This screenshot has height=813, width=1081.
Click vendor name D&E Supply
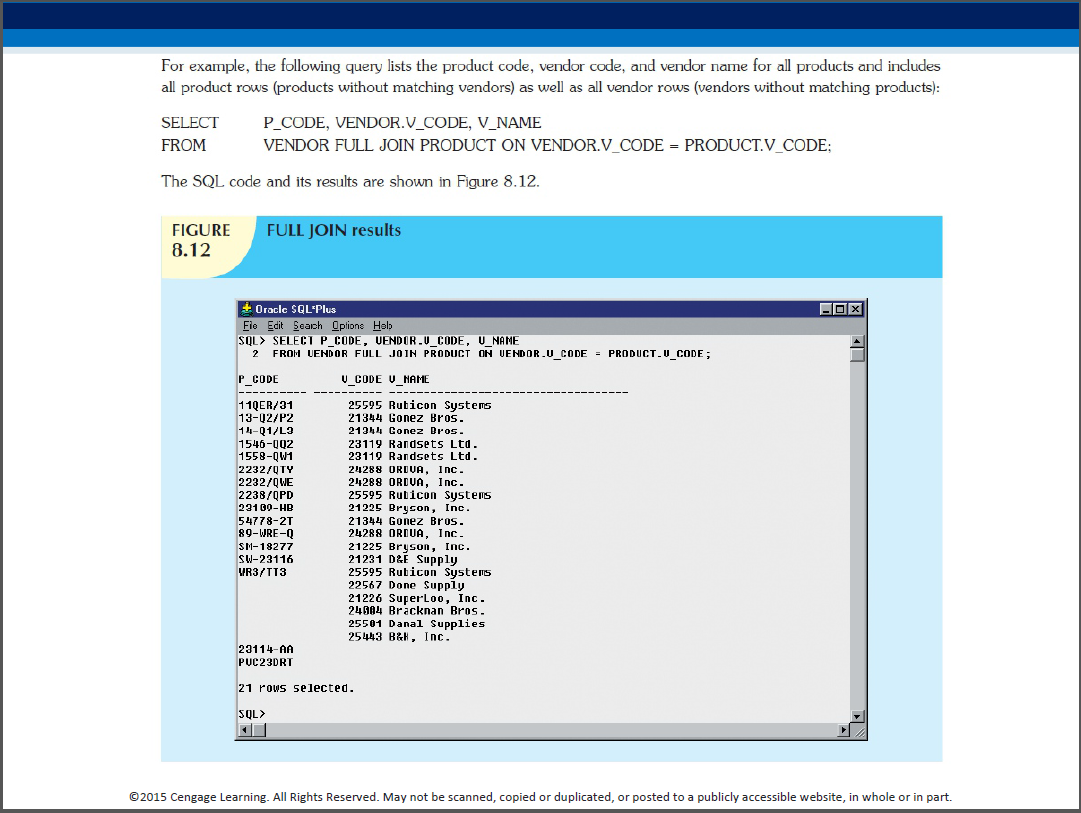coord(423,559)
